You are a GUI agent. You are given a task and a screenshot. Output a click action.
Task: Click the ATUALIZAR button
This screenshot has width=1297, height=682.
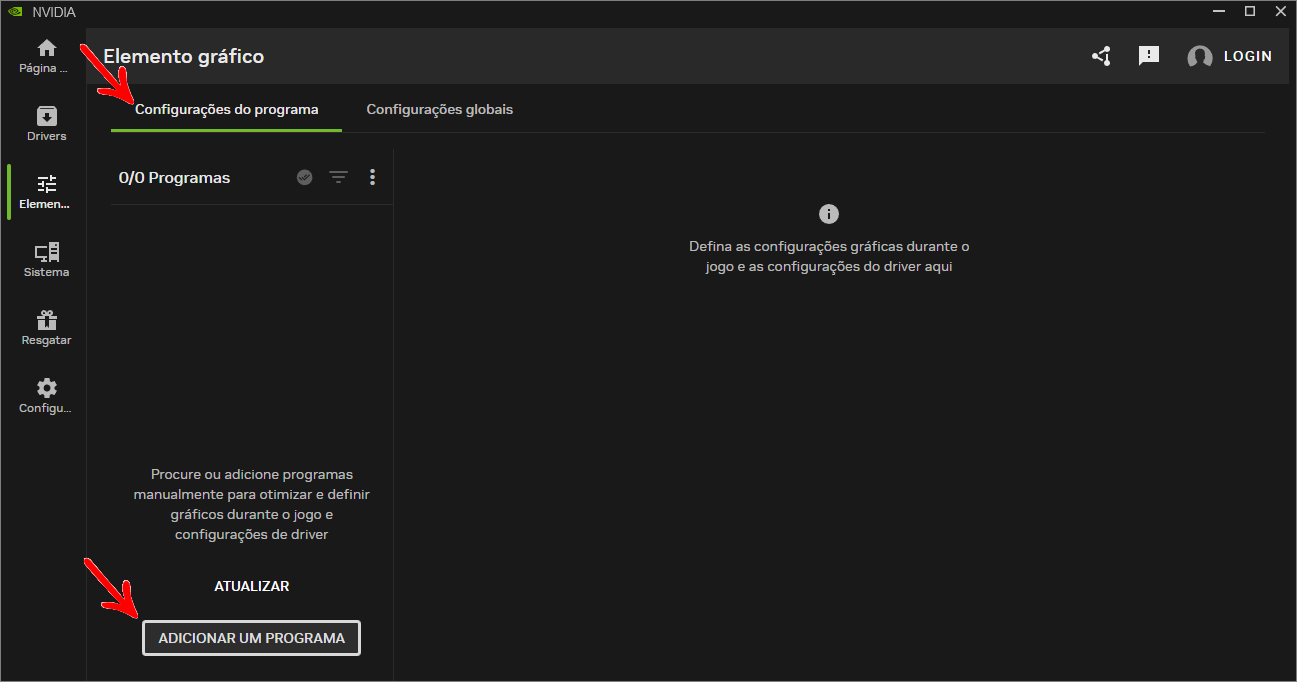[252, 586]
